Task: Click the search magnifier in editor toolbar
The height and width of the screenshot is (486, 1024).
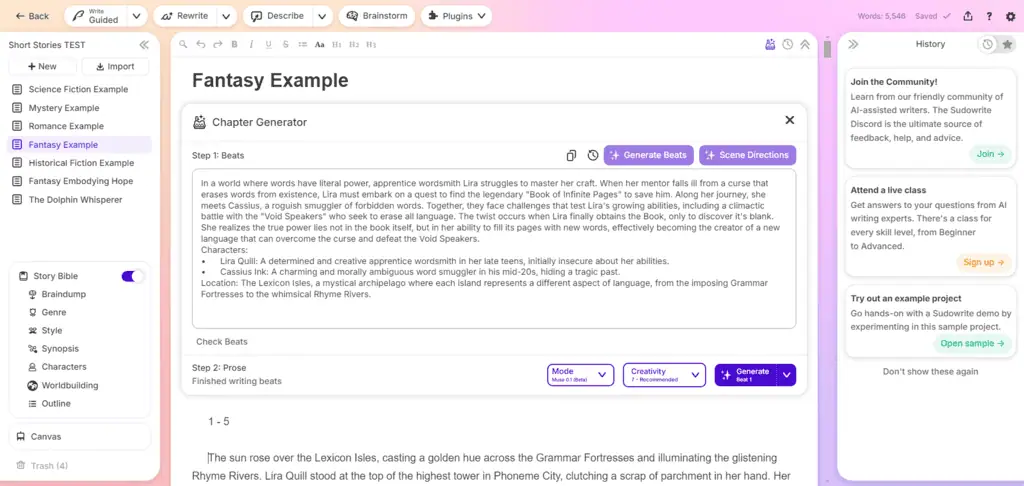Action: (x=183, y=44)
